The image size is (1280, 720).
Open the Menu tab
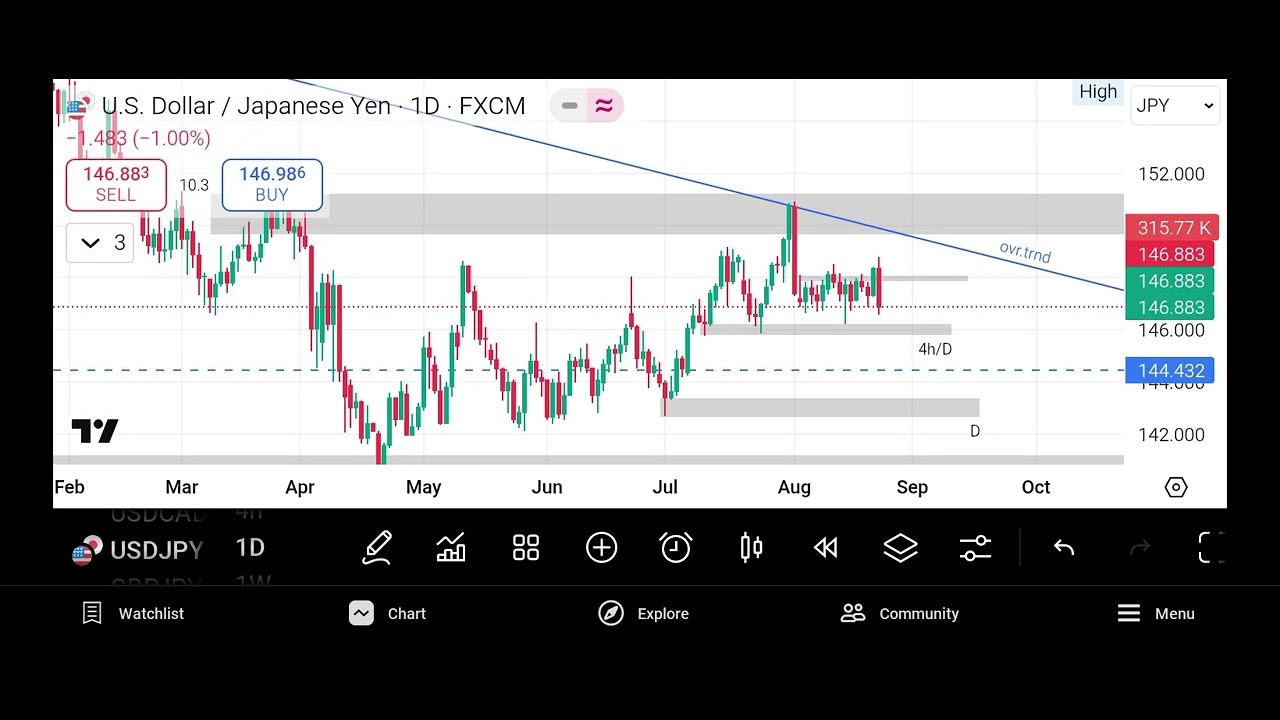1156,614
